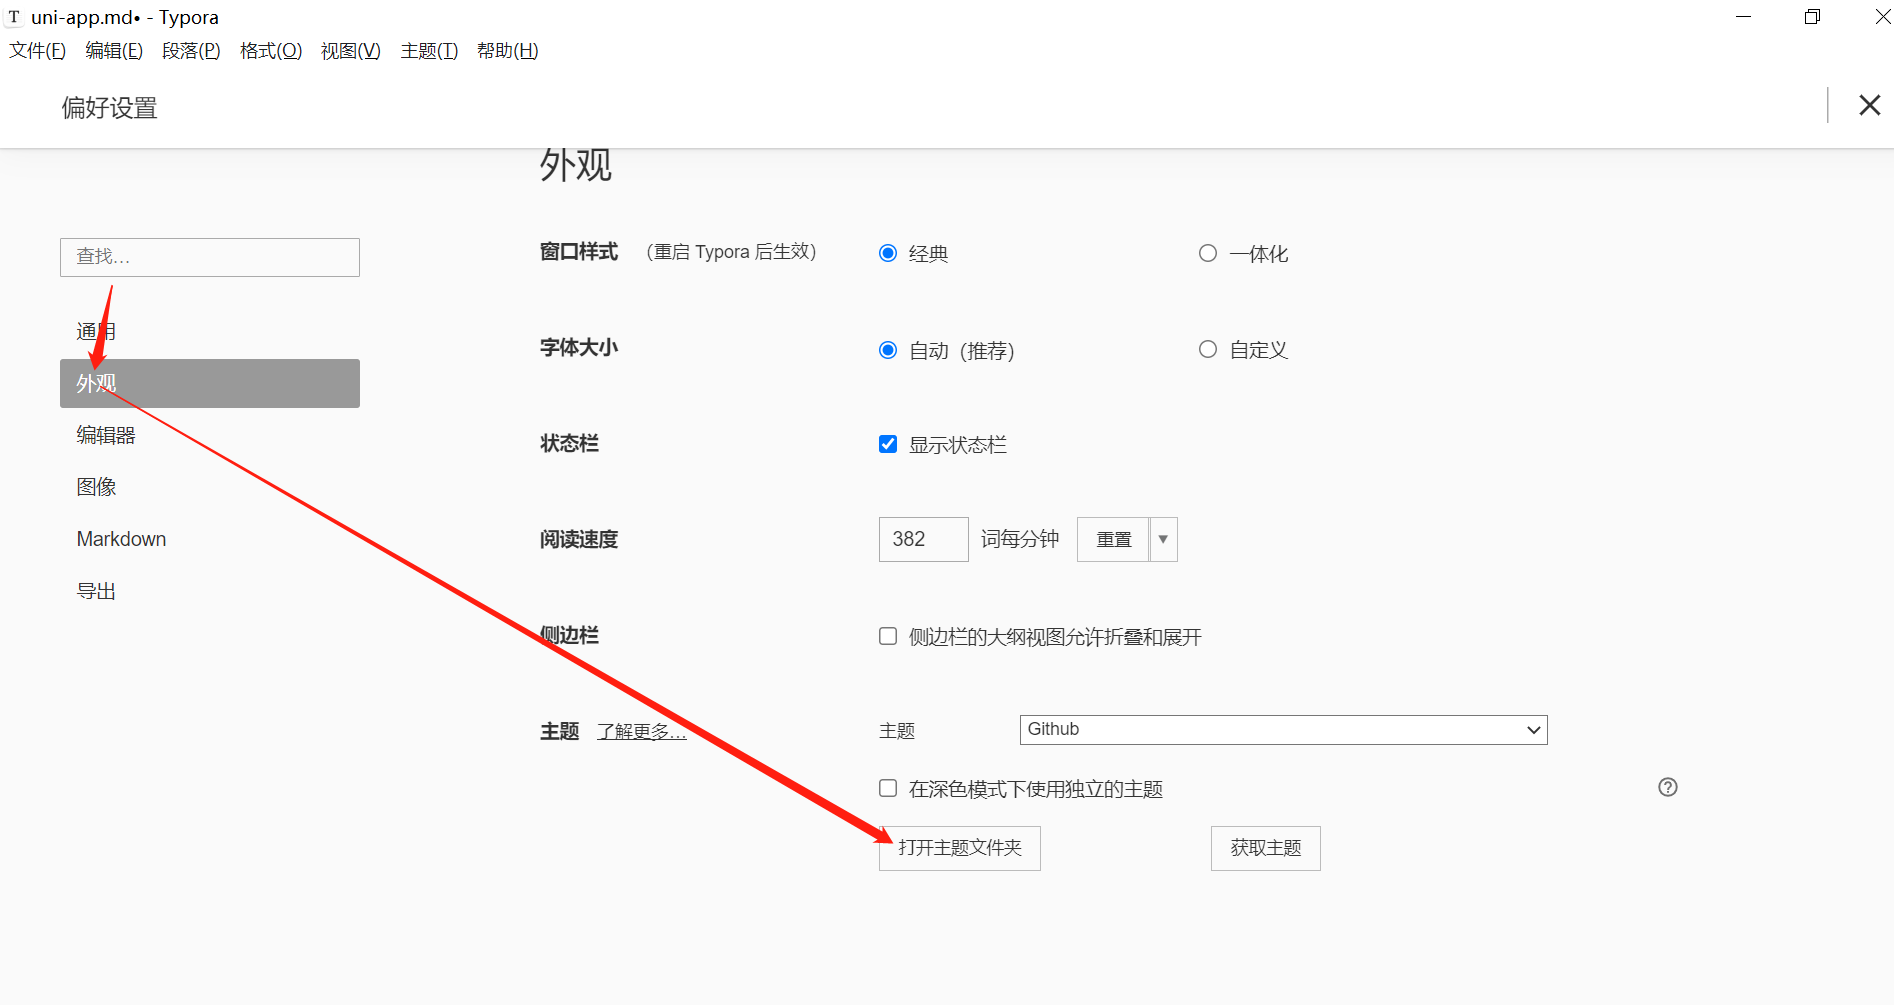Open the 导出 settings section
Screen dimensions: 1894x1005
tap(96, 589)
